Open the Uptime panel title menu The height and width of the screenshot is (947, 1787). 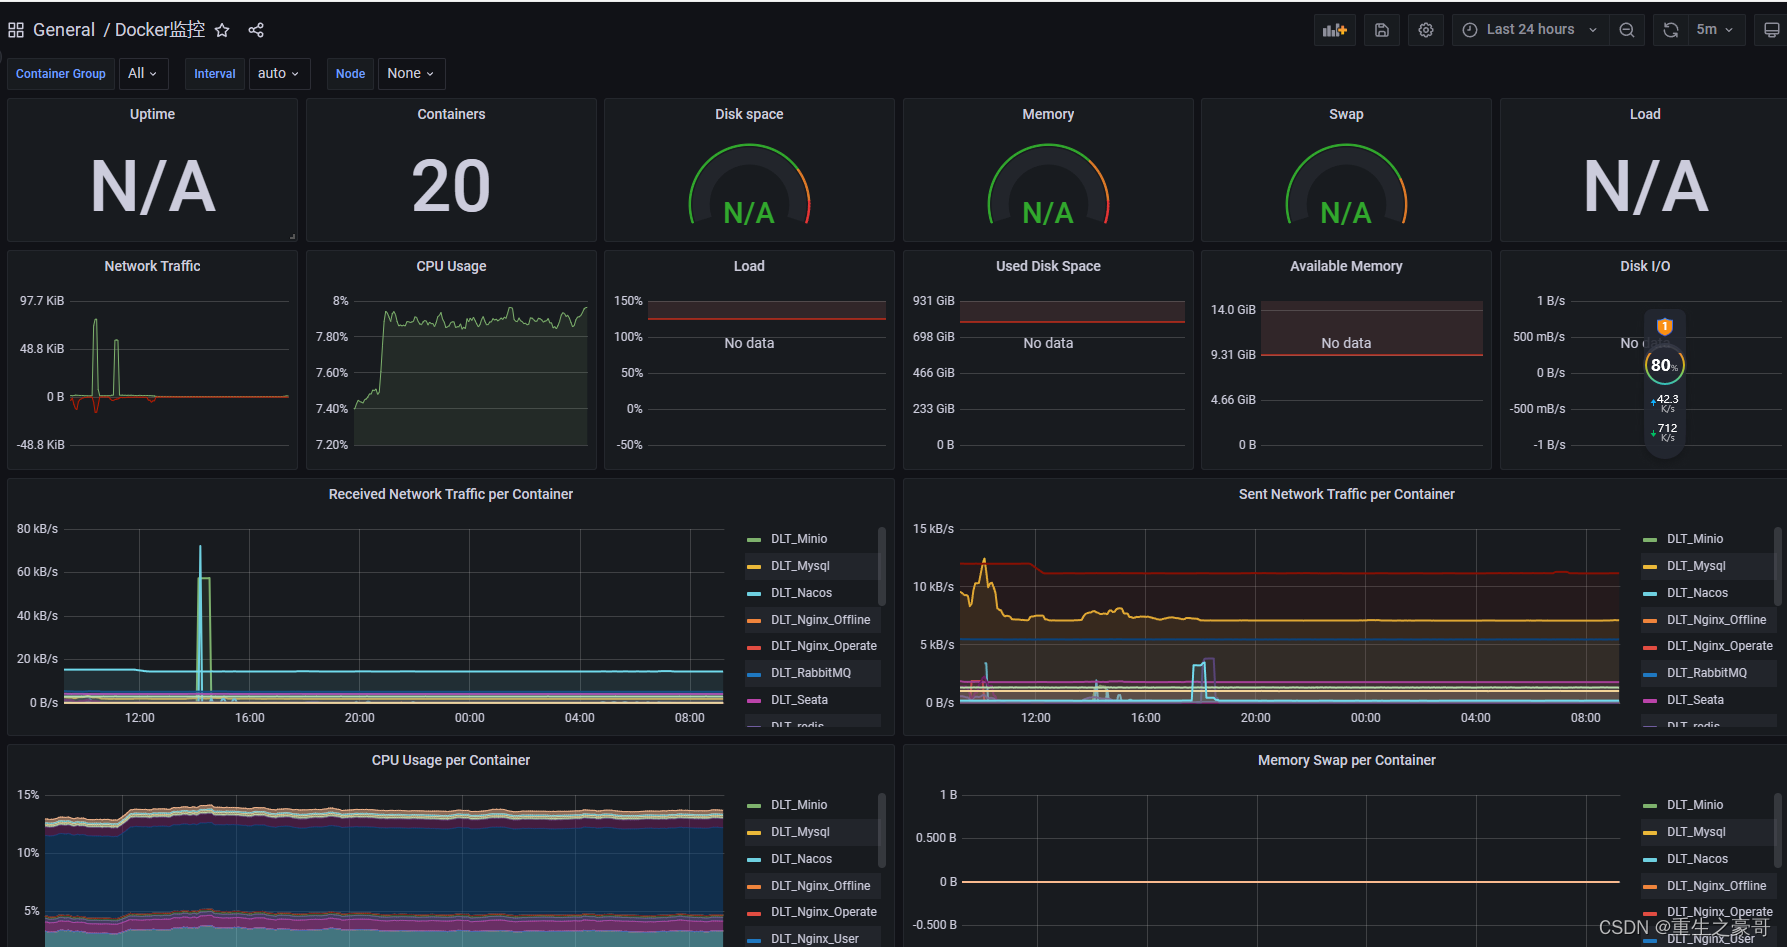(x=152, y=114)
